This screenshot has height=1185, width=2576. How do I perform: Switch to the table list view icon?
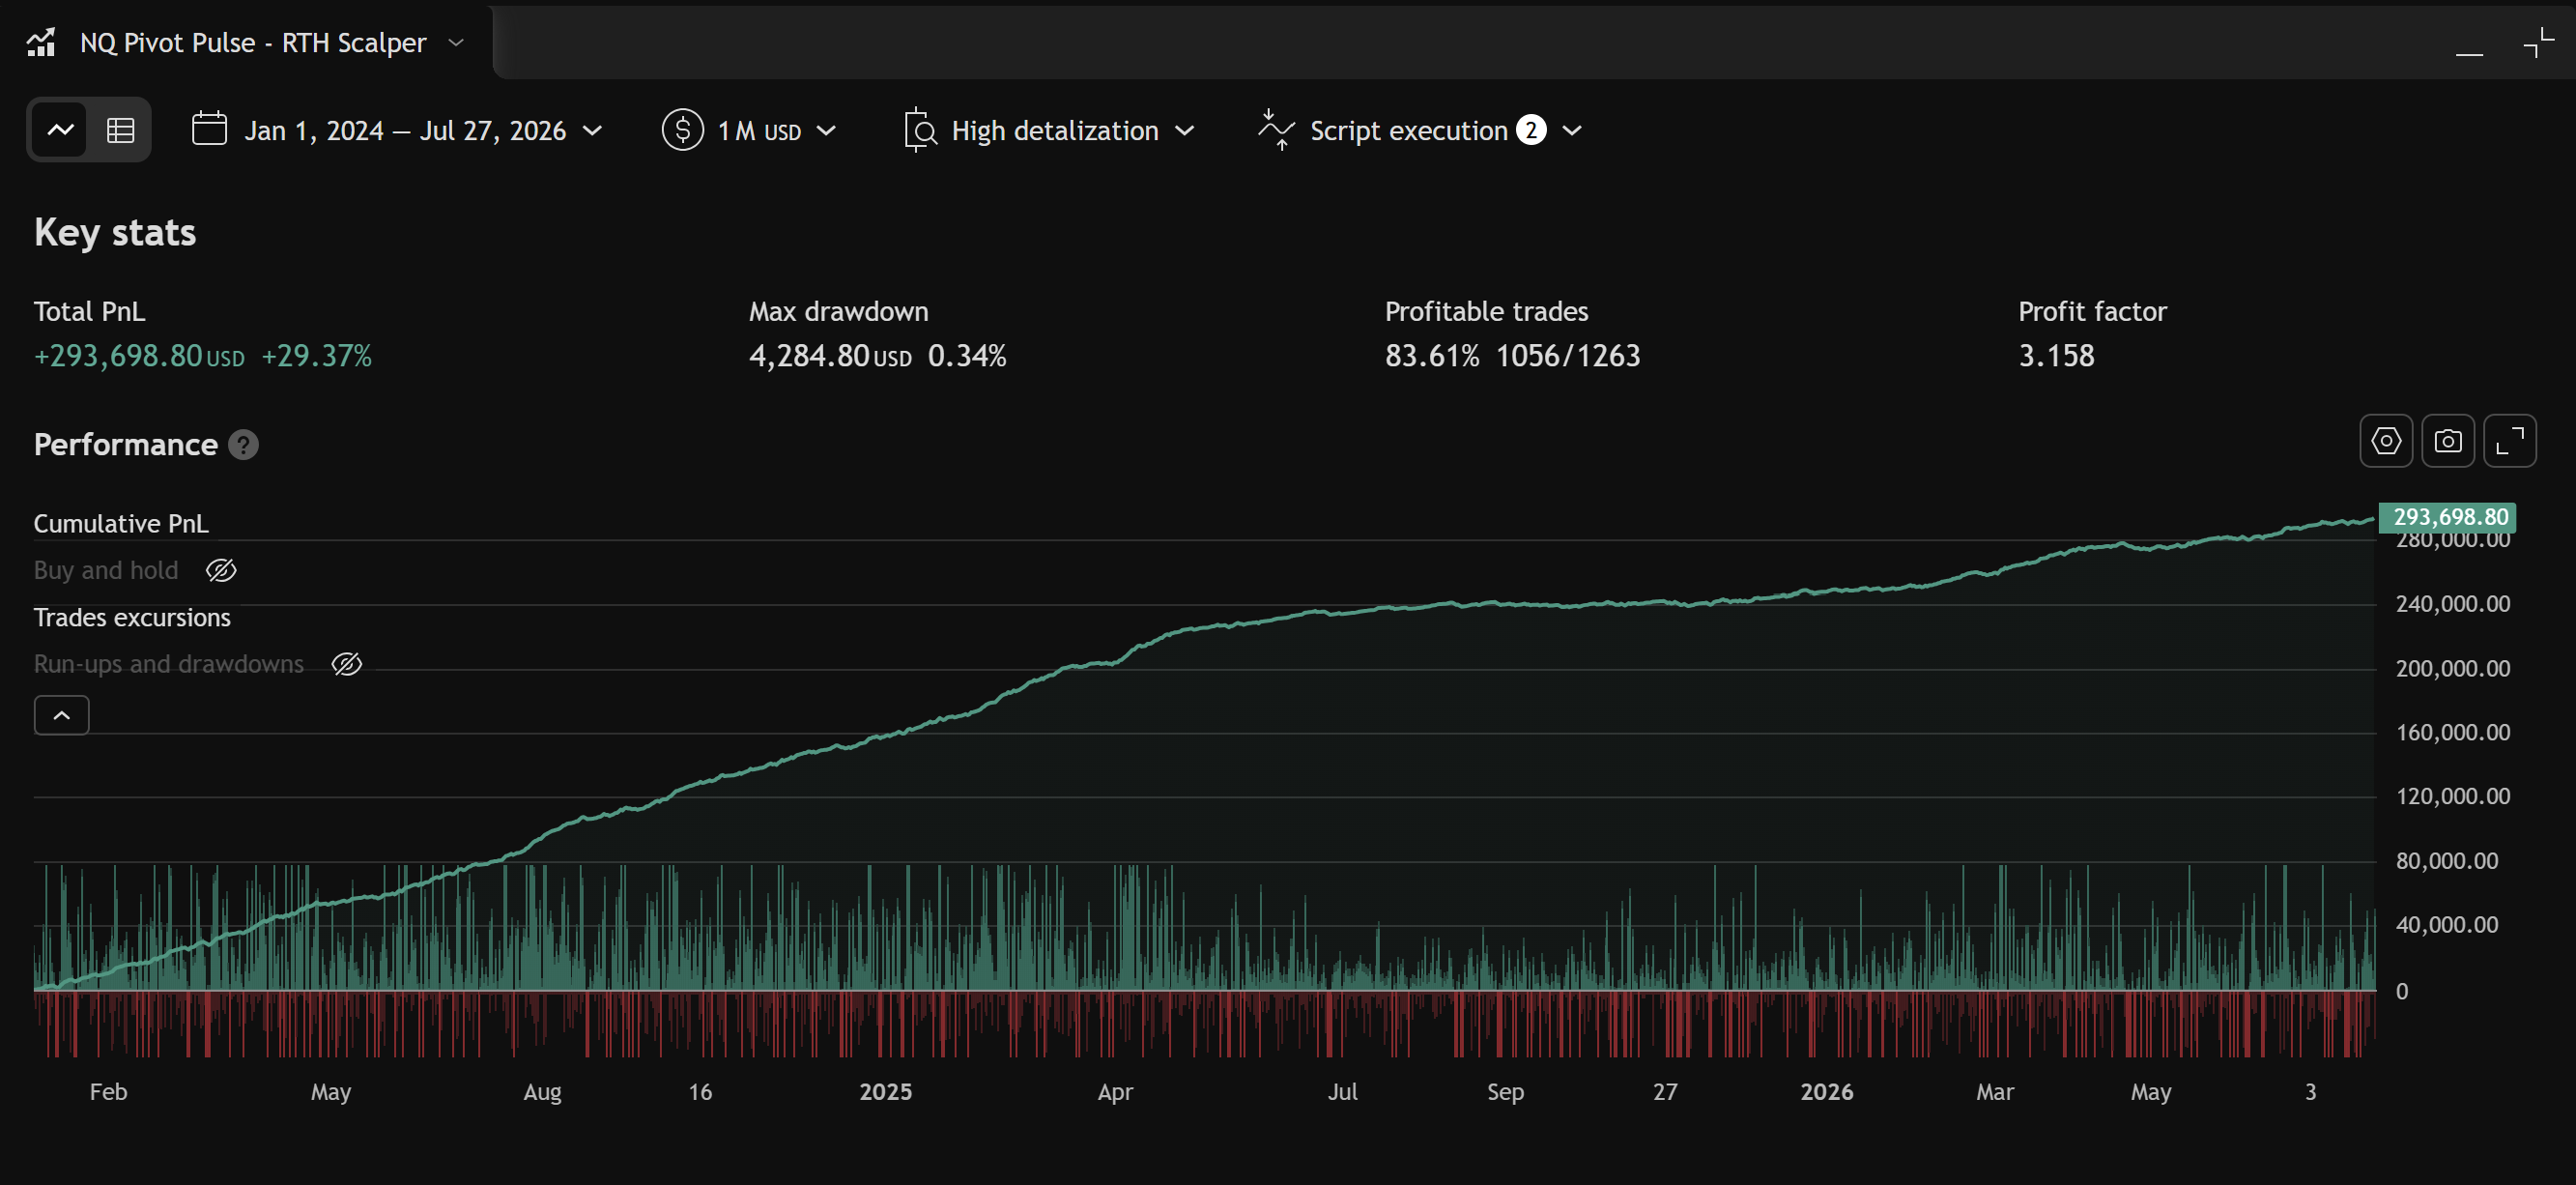coord(120,130)
